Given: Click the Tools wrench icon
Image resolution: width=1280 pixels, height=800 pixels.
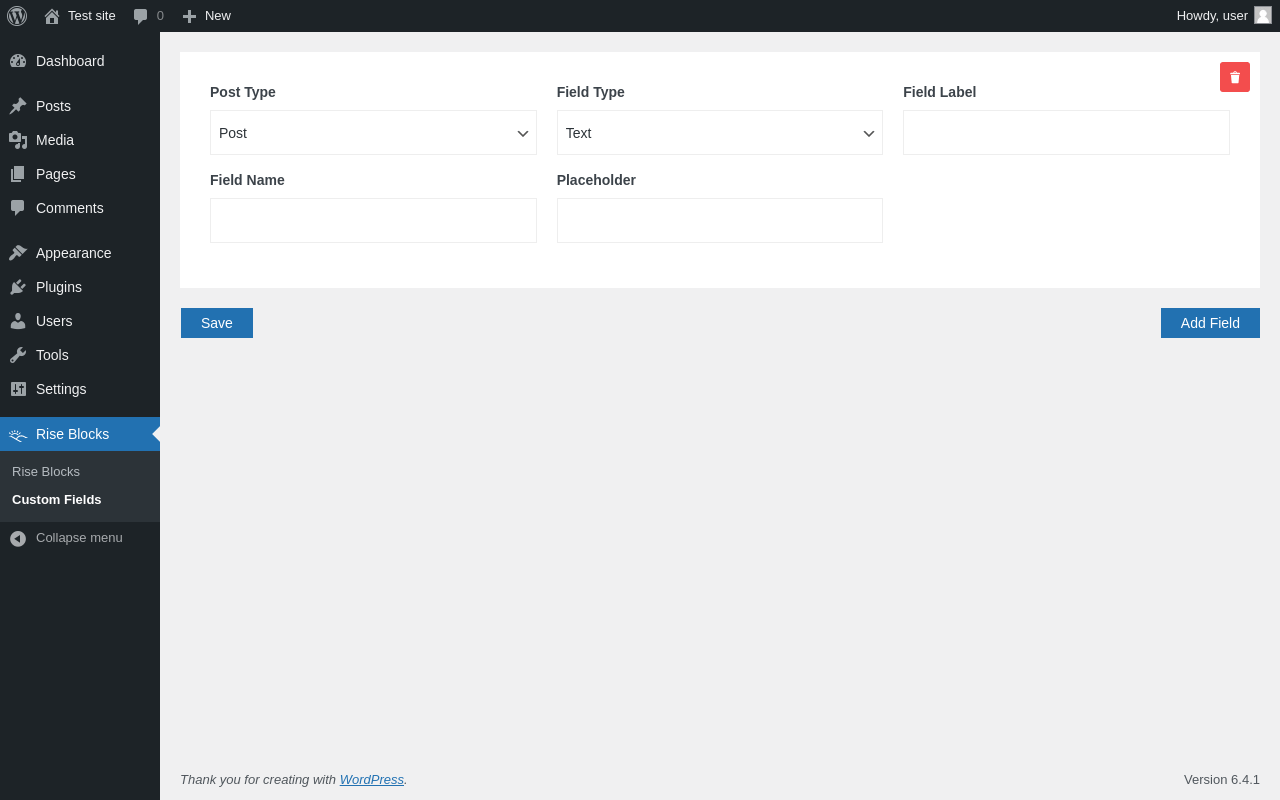Looking at the screenshot, I should (18, 355).
